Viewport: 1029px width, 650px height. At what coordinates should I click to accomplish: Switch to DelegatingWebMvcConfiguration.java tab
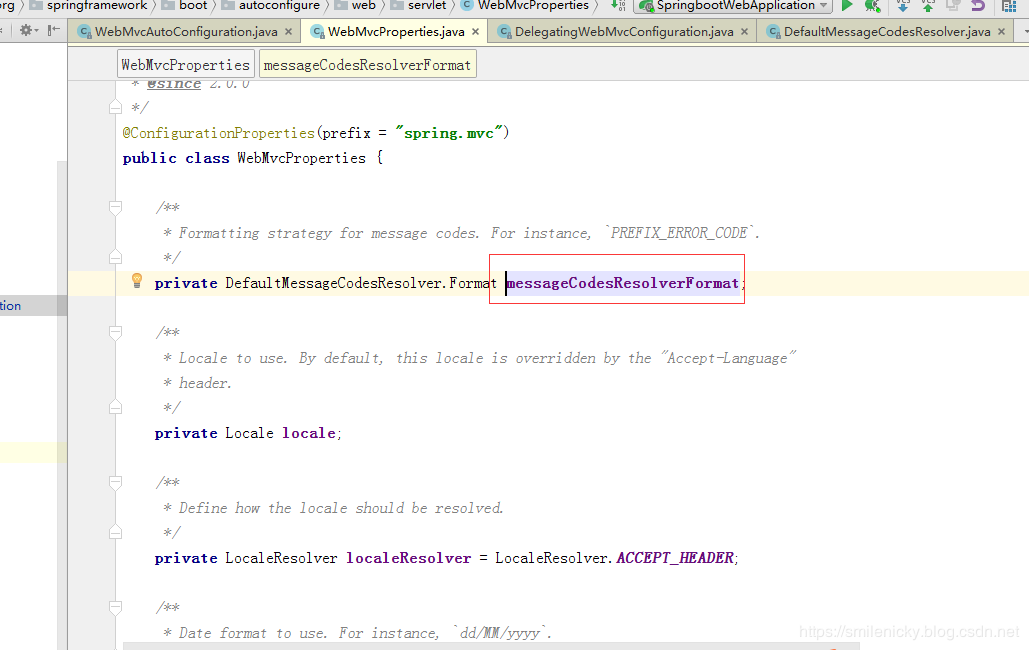point(623,32)
